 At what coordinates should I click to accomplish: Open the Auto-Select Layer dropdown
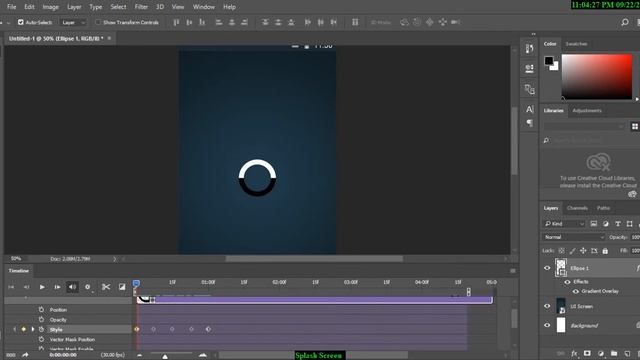(73, 22)
